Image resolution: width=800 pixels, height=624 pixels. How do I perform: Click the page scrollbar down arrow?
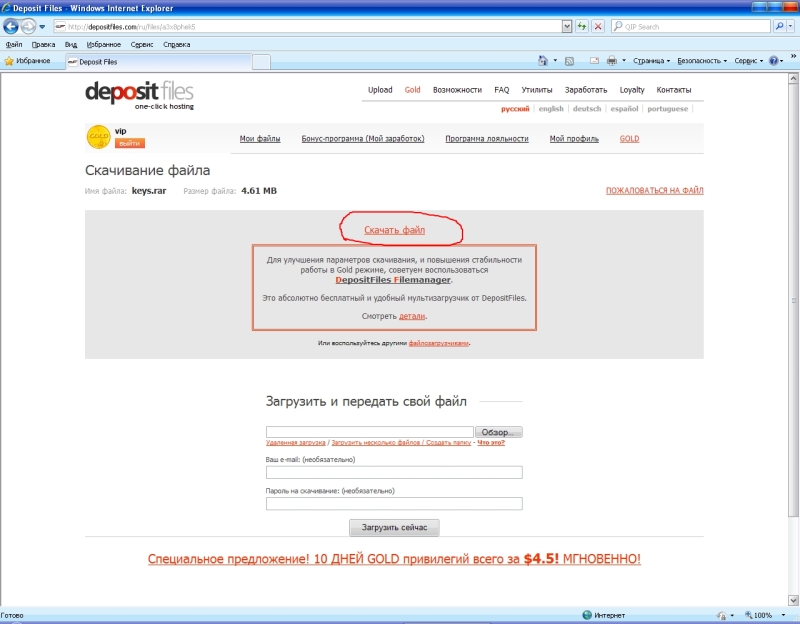[793, 600]
